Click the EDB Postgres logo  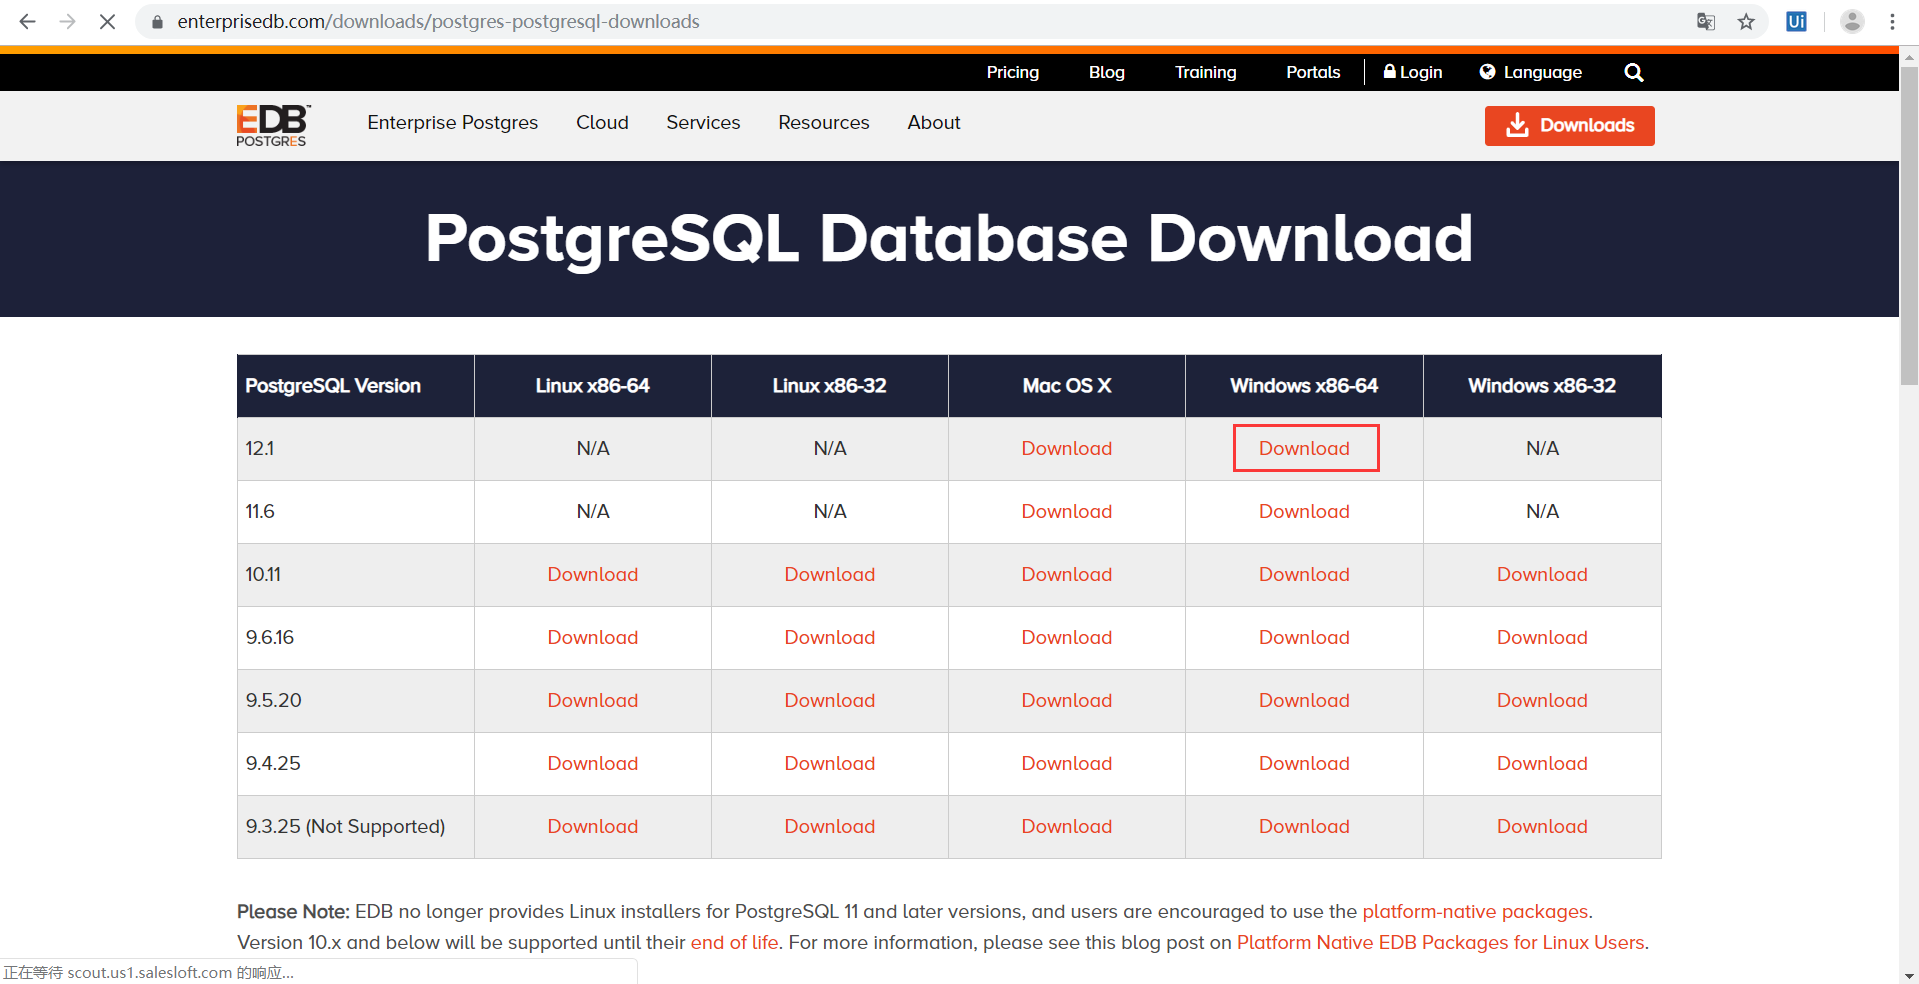[x=272, y=125]
